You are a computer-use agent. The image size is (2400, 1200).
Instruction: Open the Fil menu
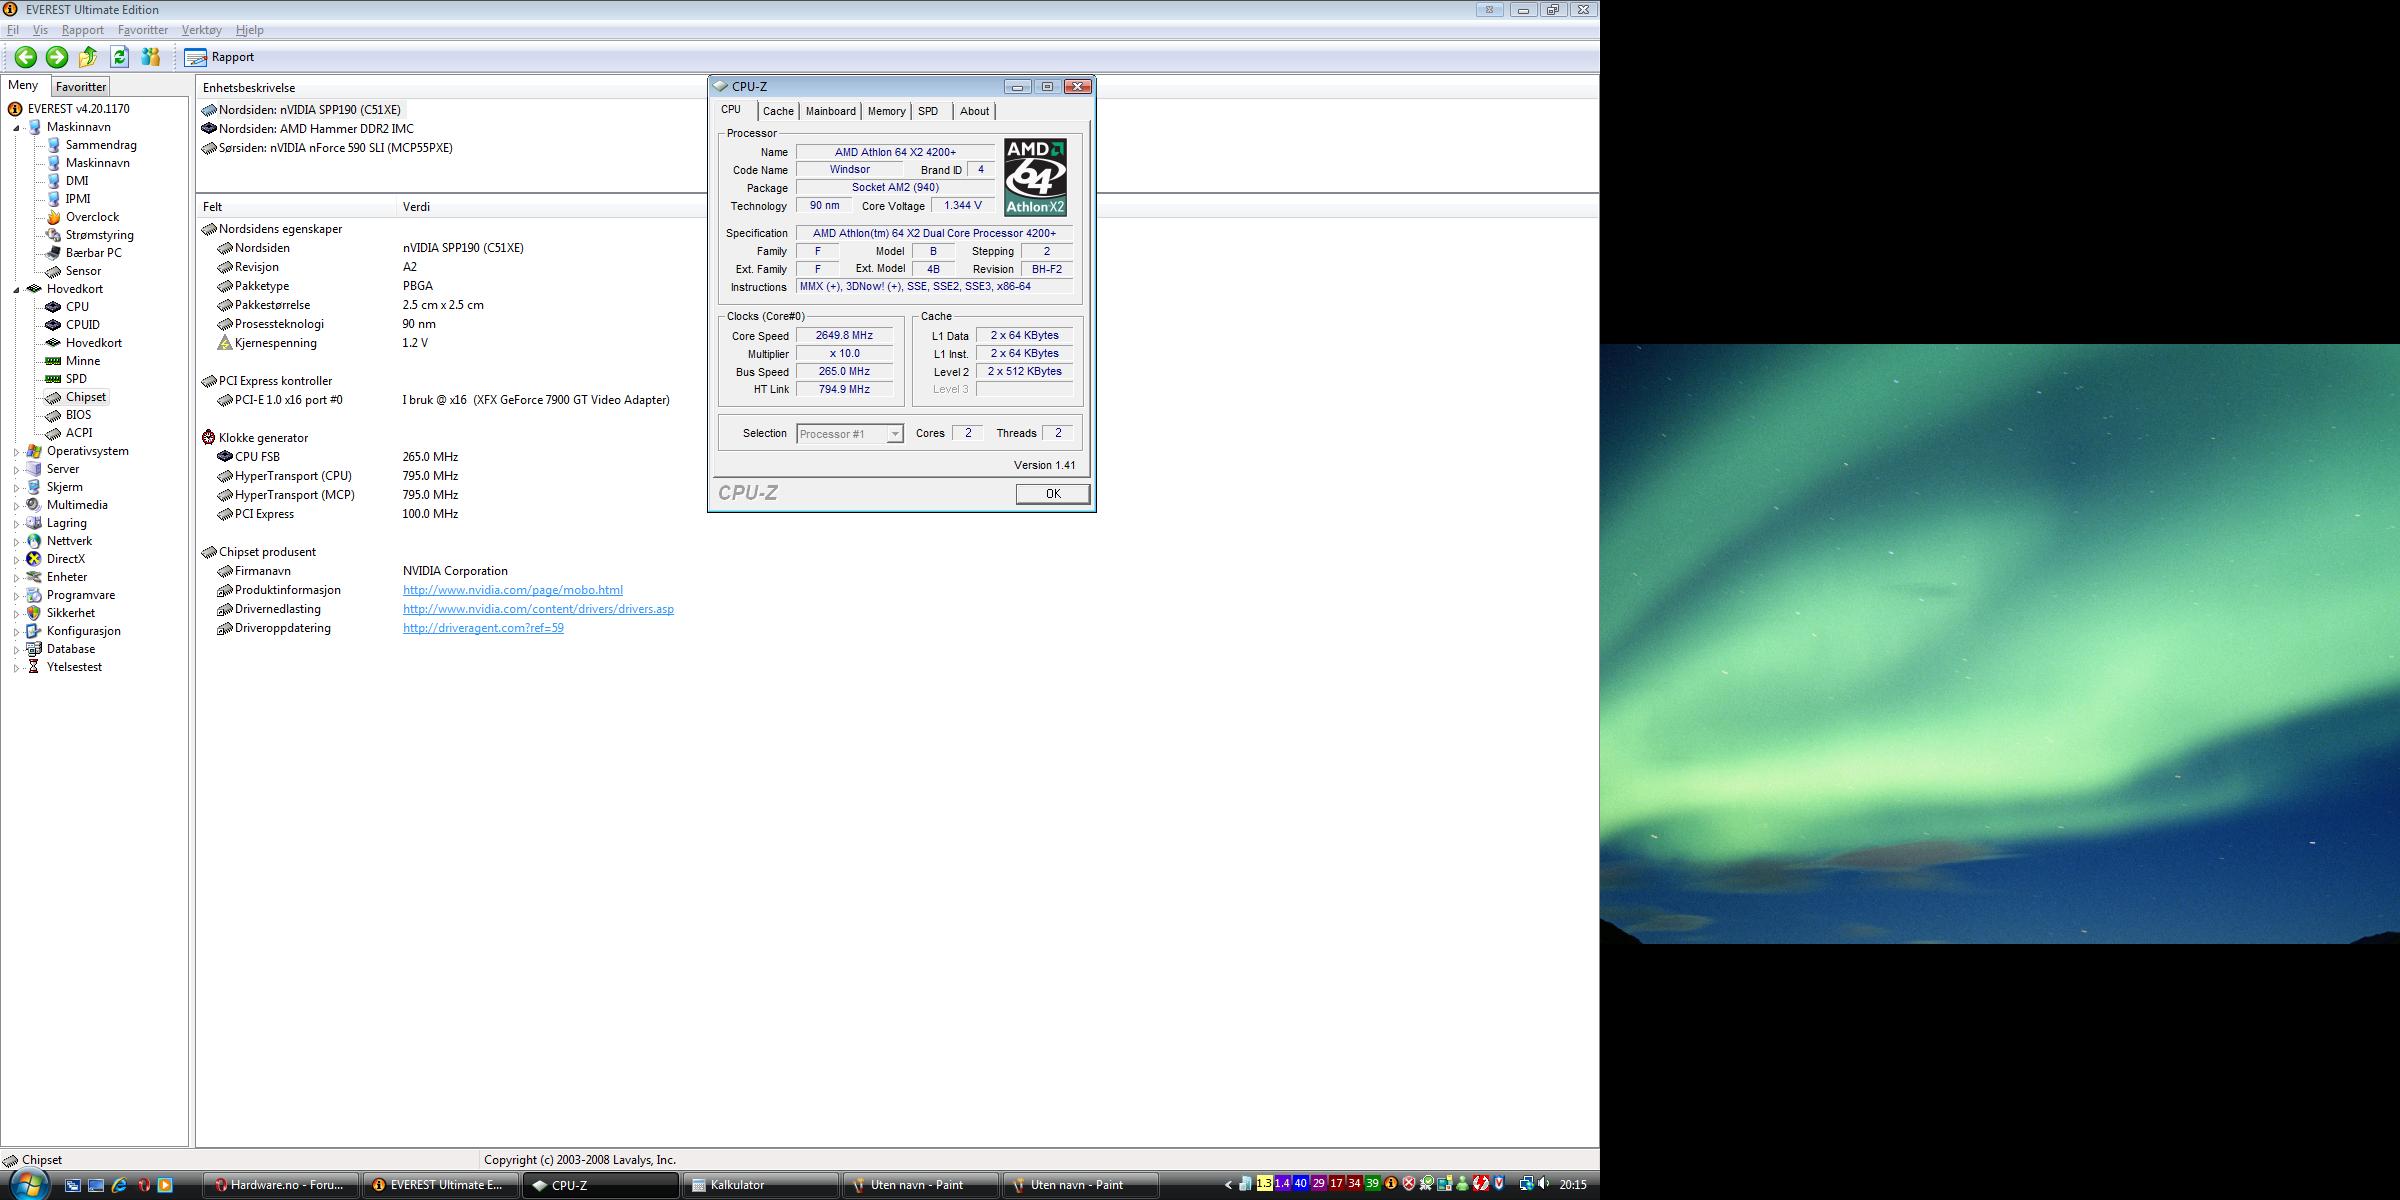[13, 30]
